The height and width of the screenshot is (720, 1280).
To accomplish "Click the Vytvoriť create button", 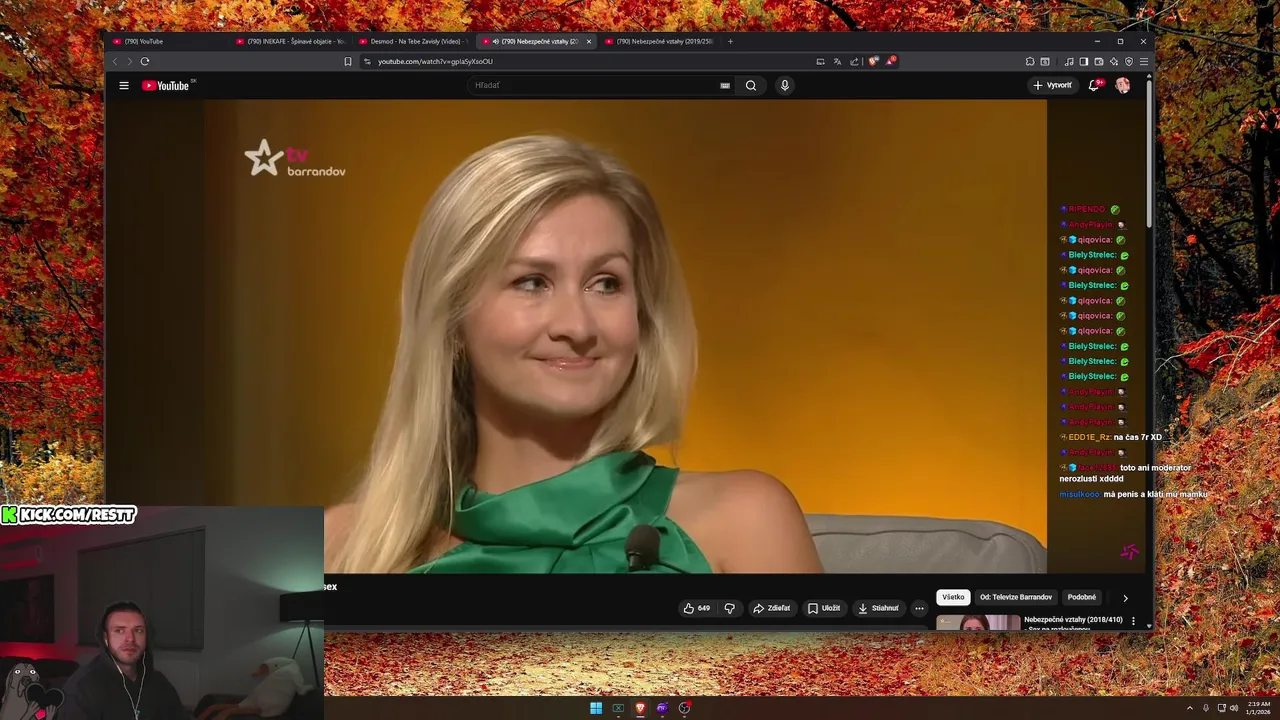I will (x=1052, y=85).
